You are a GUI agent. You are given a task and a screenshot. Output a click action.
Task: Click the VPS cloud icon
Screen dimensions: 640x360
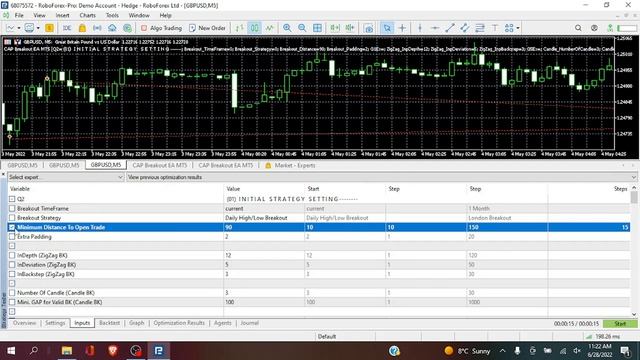pos(112,28)
